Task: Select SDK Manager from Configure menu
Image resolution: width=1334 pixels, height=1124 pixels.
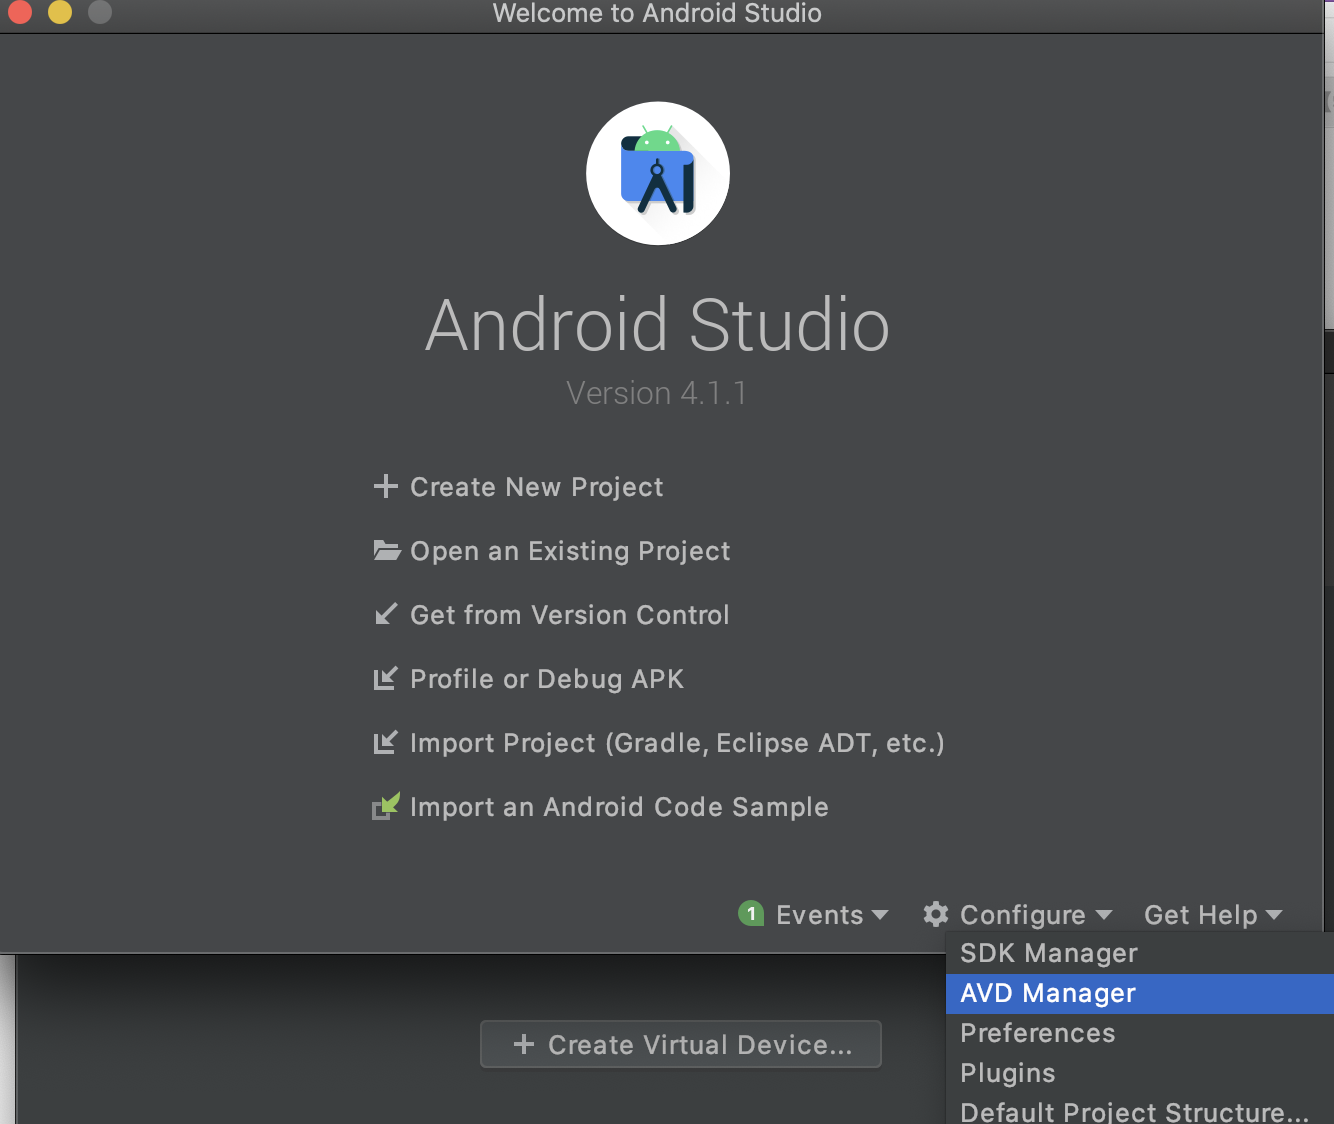Action: pyautogui.click(x=1140, y=953)
